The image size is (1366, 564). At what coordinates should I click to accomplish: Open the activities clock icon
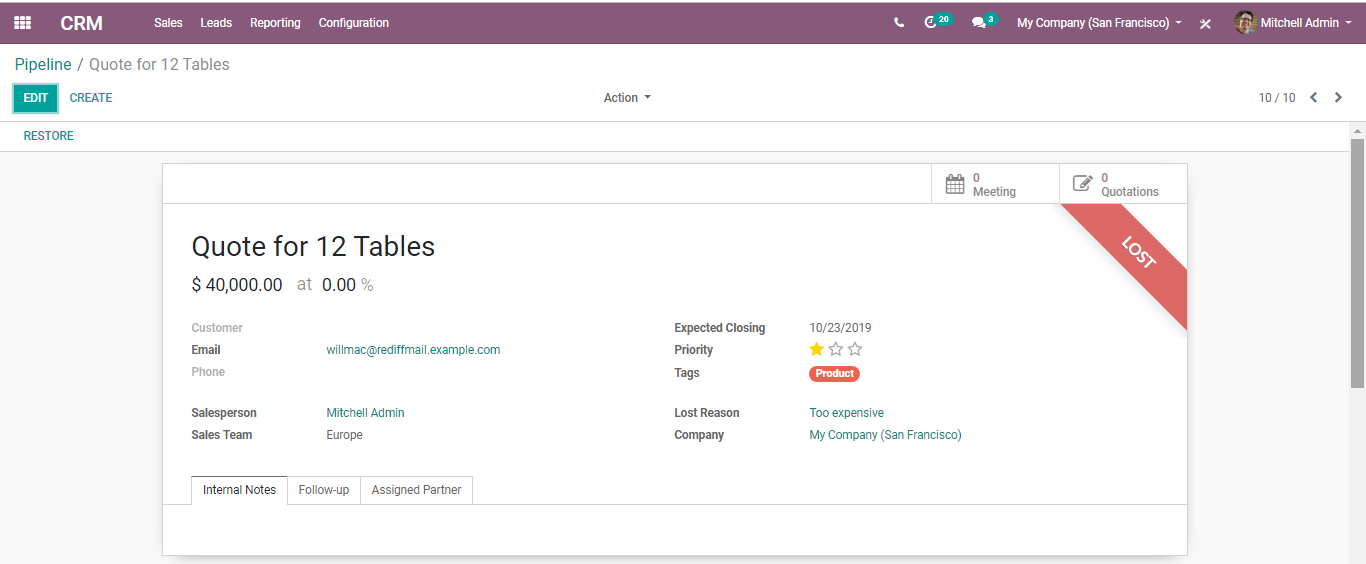[x=931, y=23]
